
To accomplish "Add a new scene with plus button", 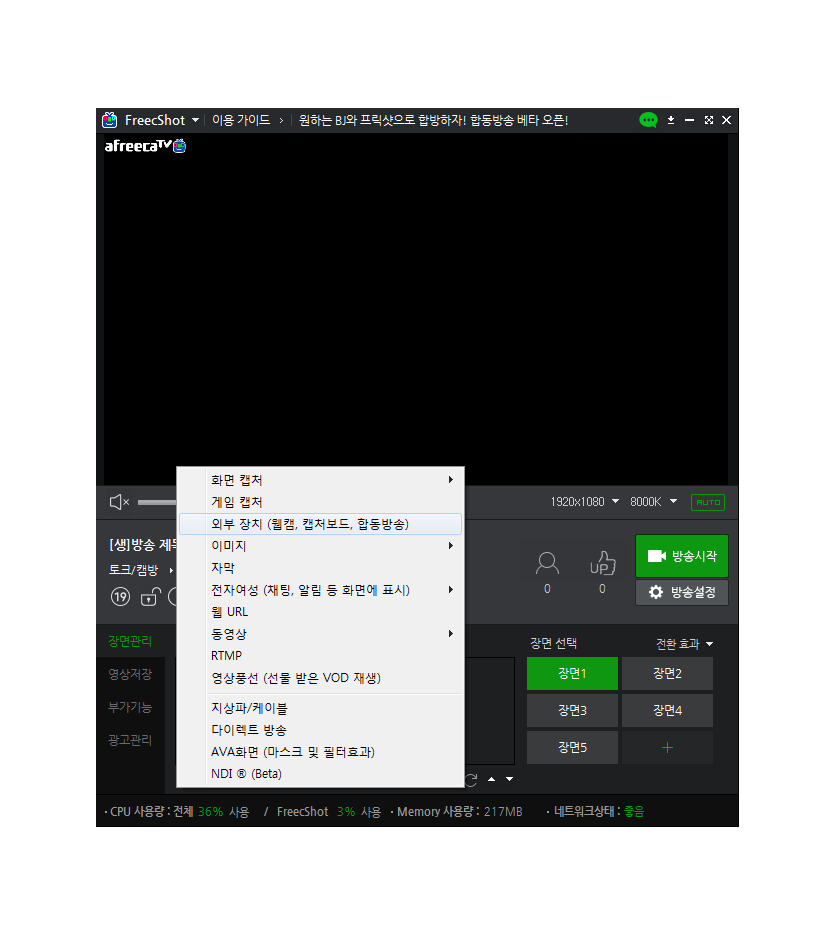I will 667,748.
